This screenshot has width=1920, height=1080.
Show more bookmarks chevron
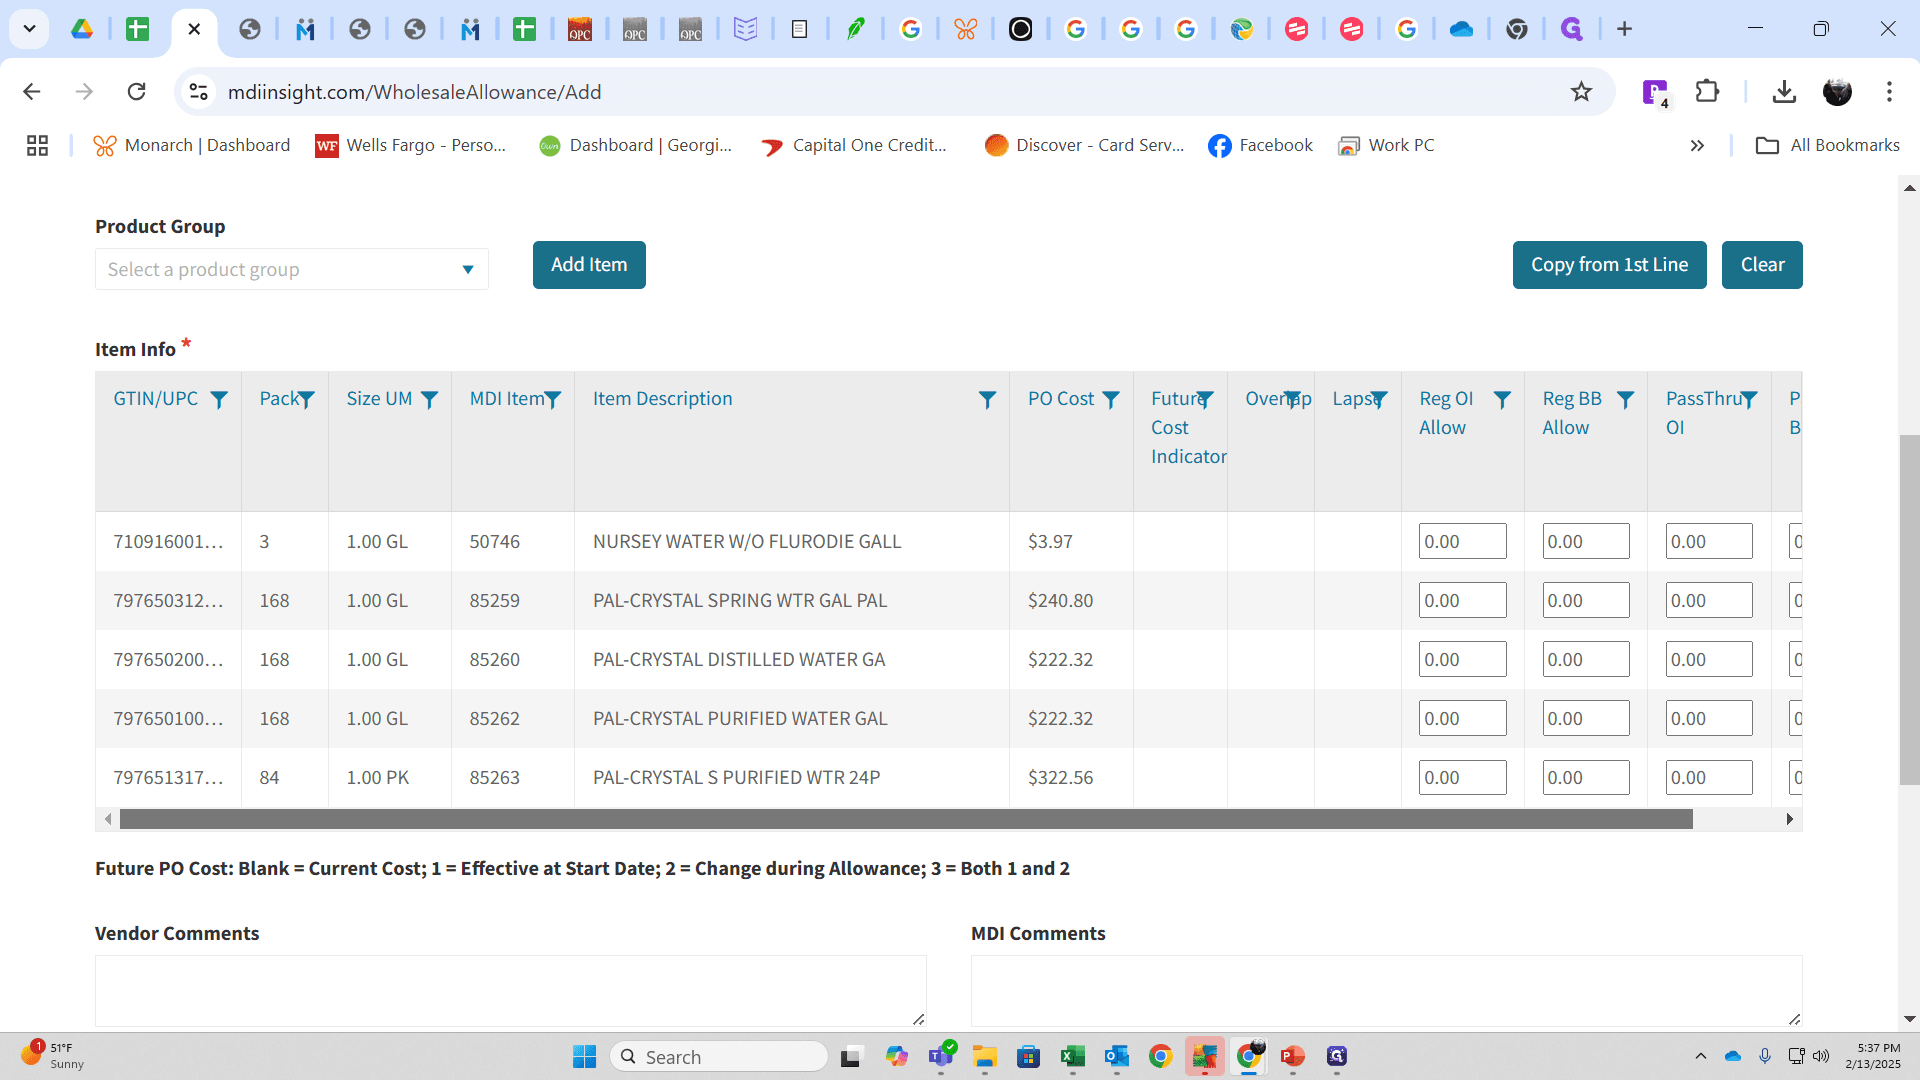coord(1697,146)
